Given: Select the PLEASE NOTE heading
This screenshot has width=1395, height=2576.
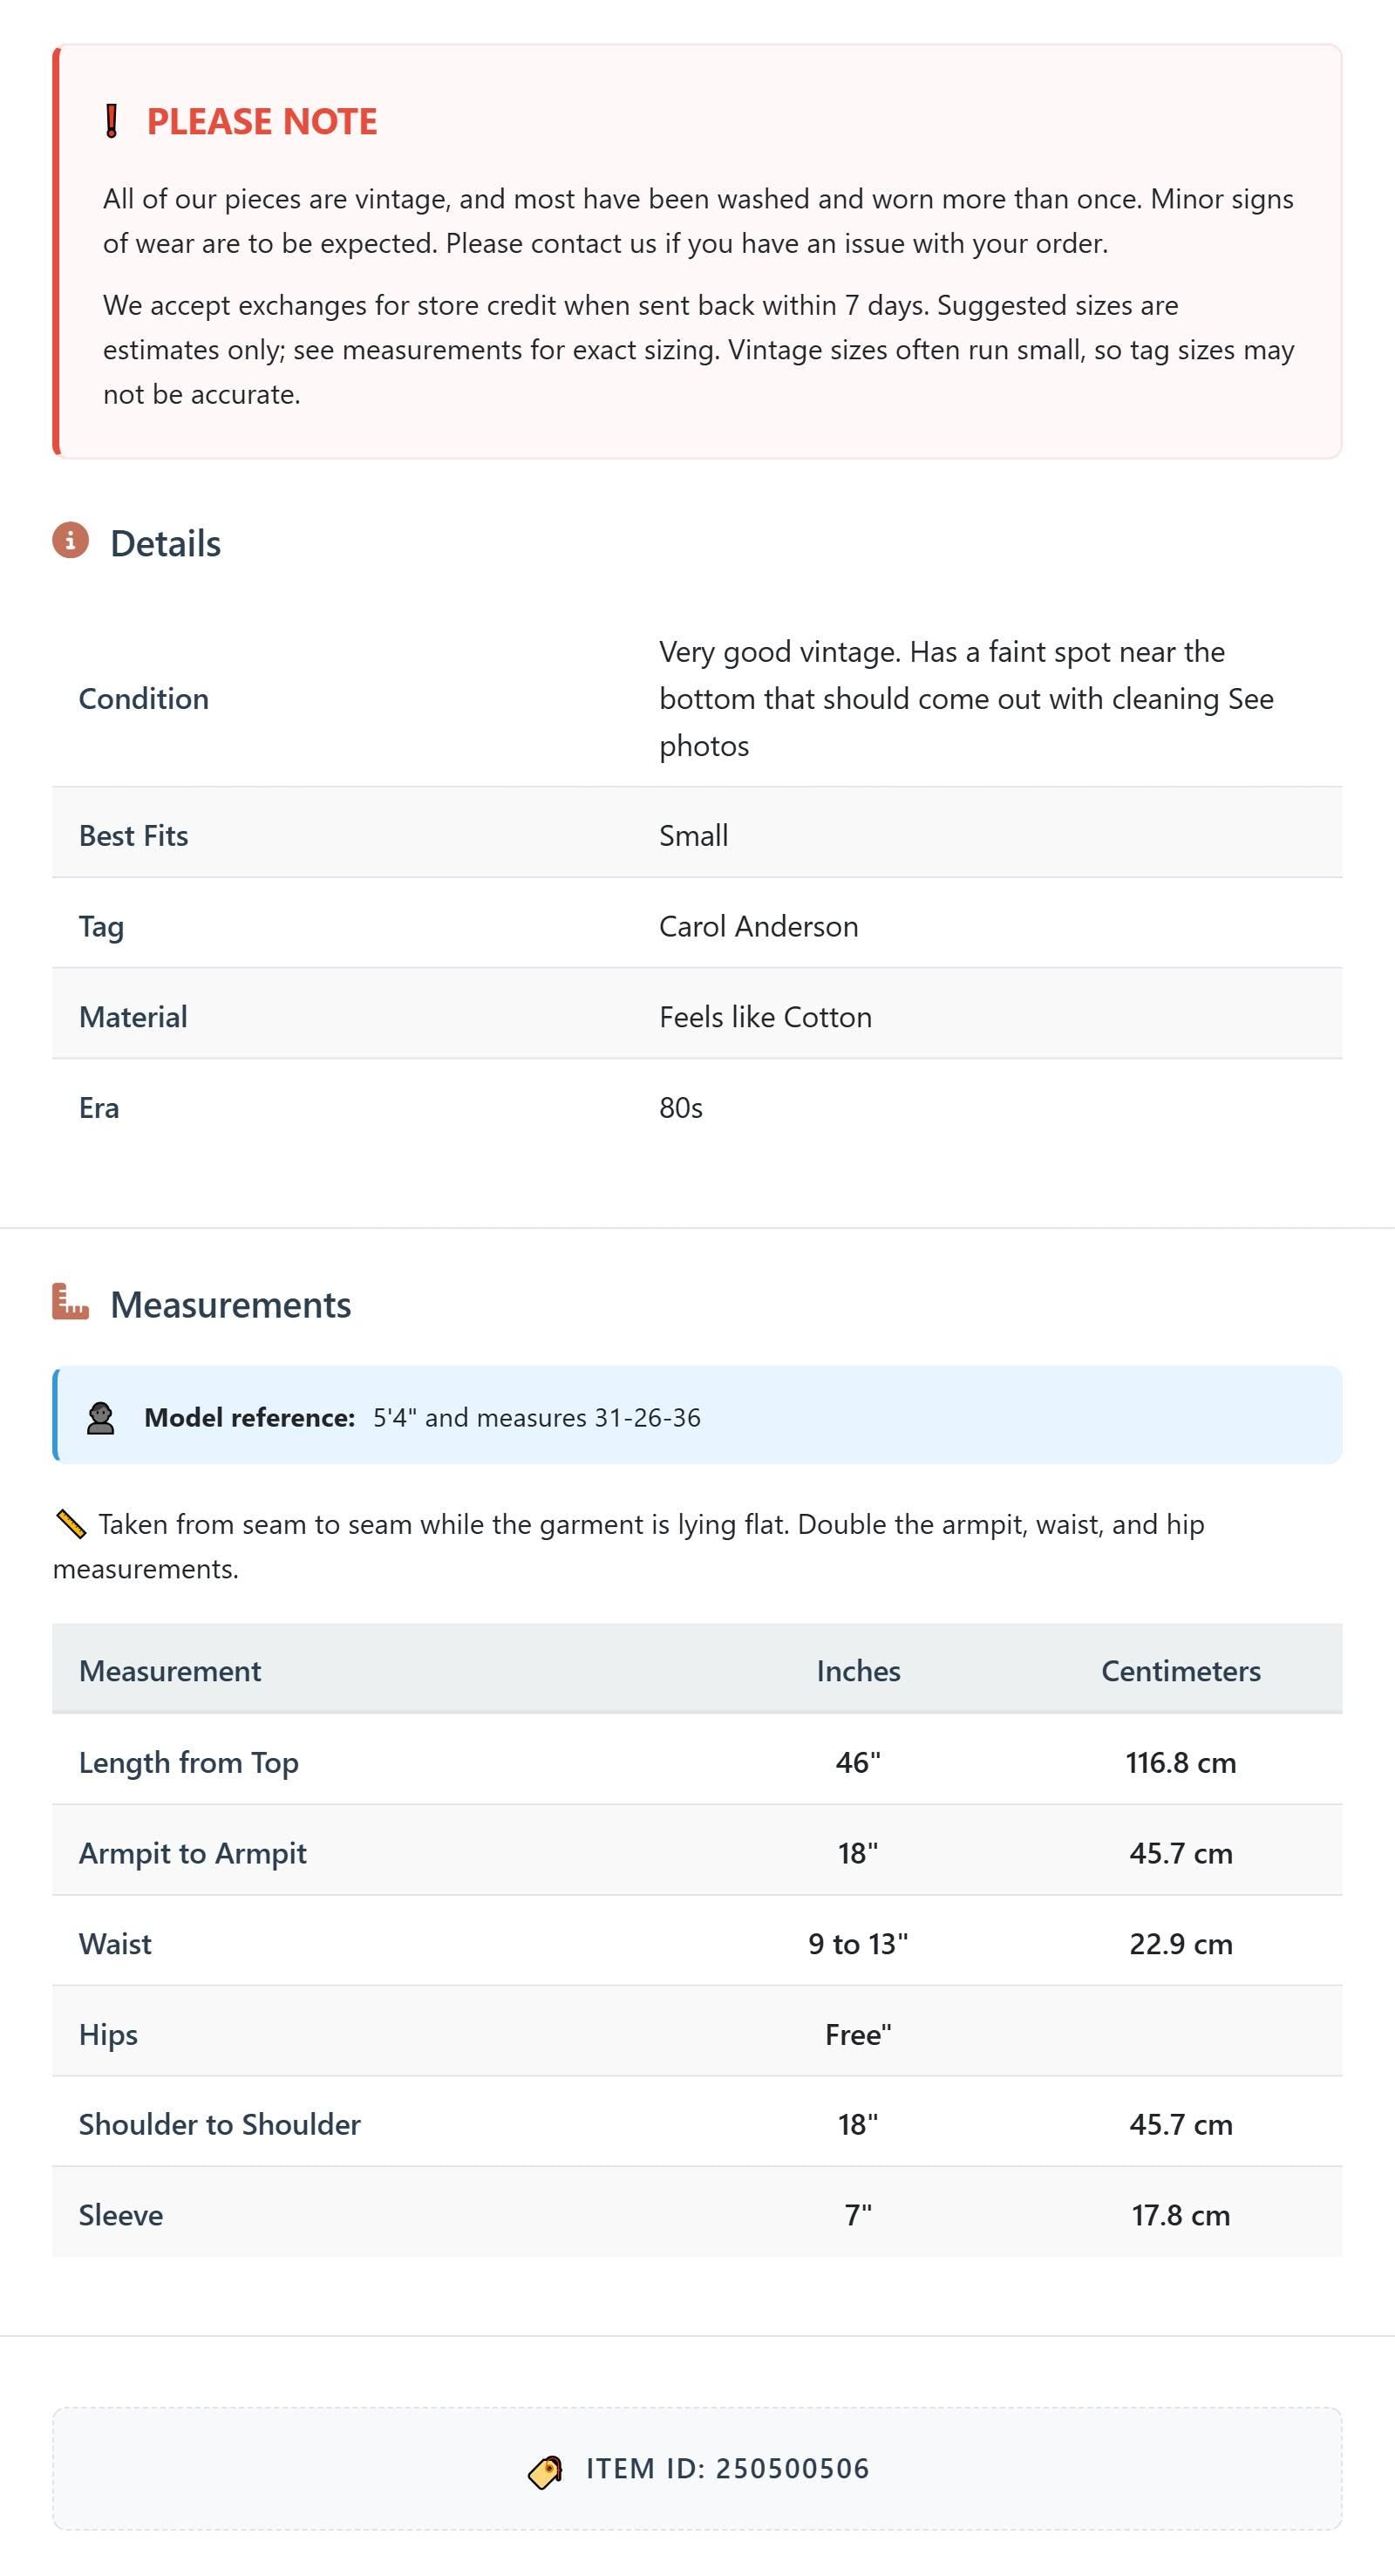Looking at the screenshot, I should tap(262, 121).
